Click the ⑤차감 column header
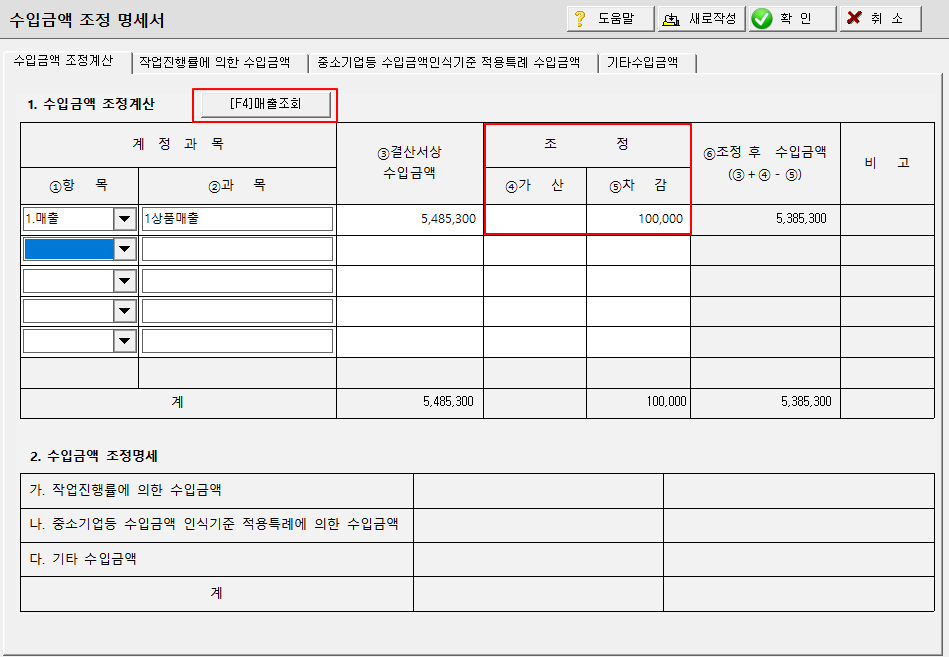The width and height of the screenshot is (949, 657). pos(639,186)
